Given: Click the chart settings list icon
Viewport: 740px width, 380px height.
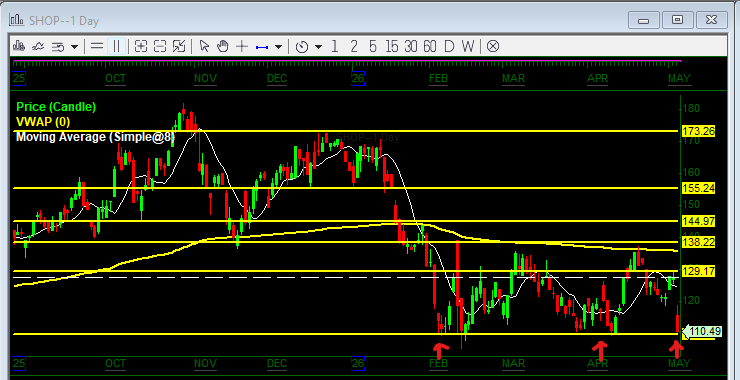Looking at the screenshot, I should click(58, 47).
